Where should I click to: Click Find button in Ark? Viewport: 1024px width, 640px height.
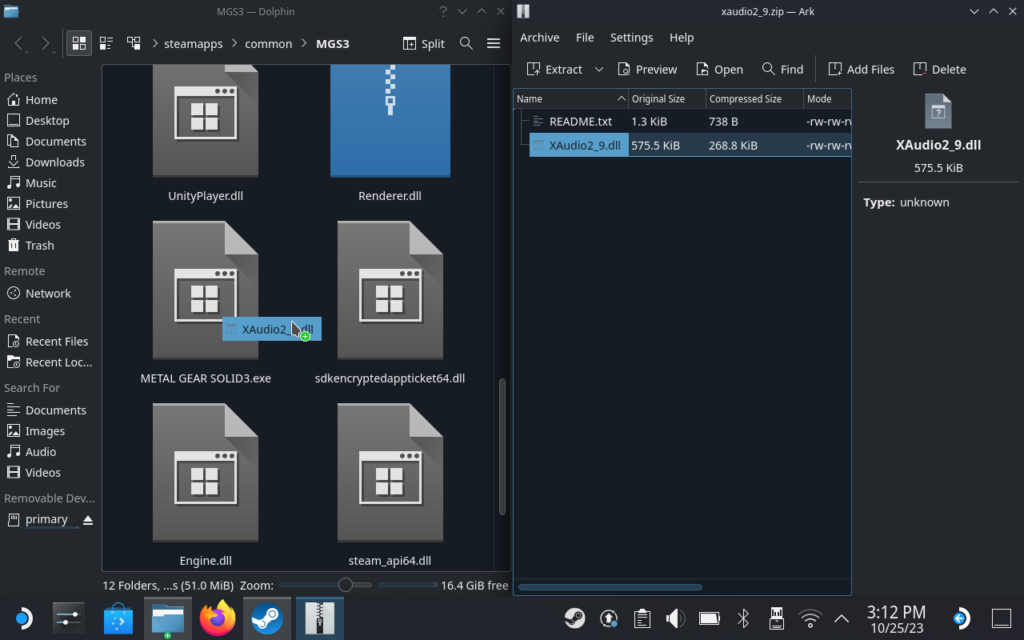[x=782, y=69]
